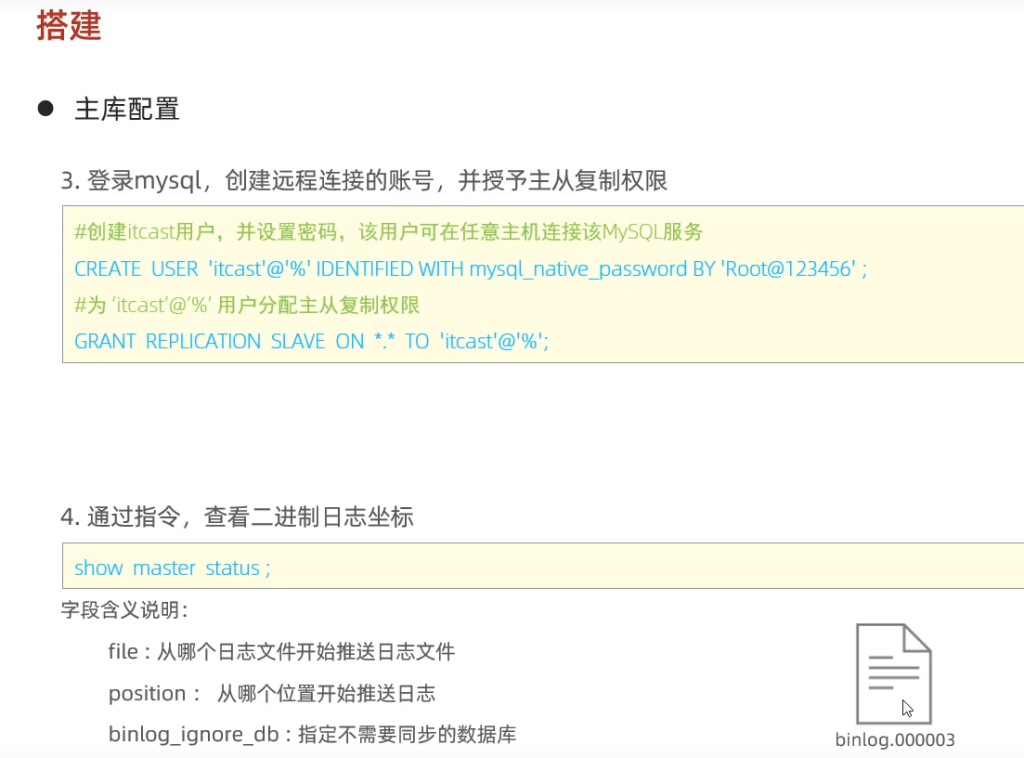Click the green #创建itcast用户 comment line
The height and width of the screenshot is (758, 1024).
coord(389,233)
